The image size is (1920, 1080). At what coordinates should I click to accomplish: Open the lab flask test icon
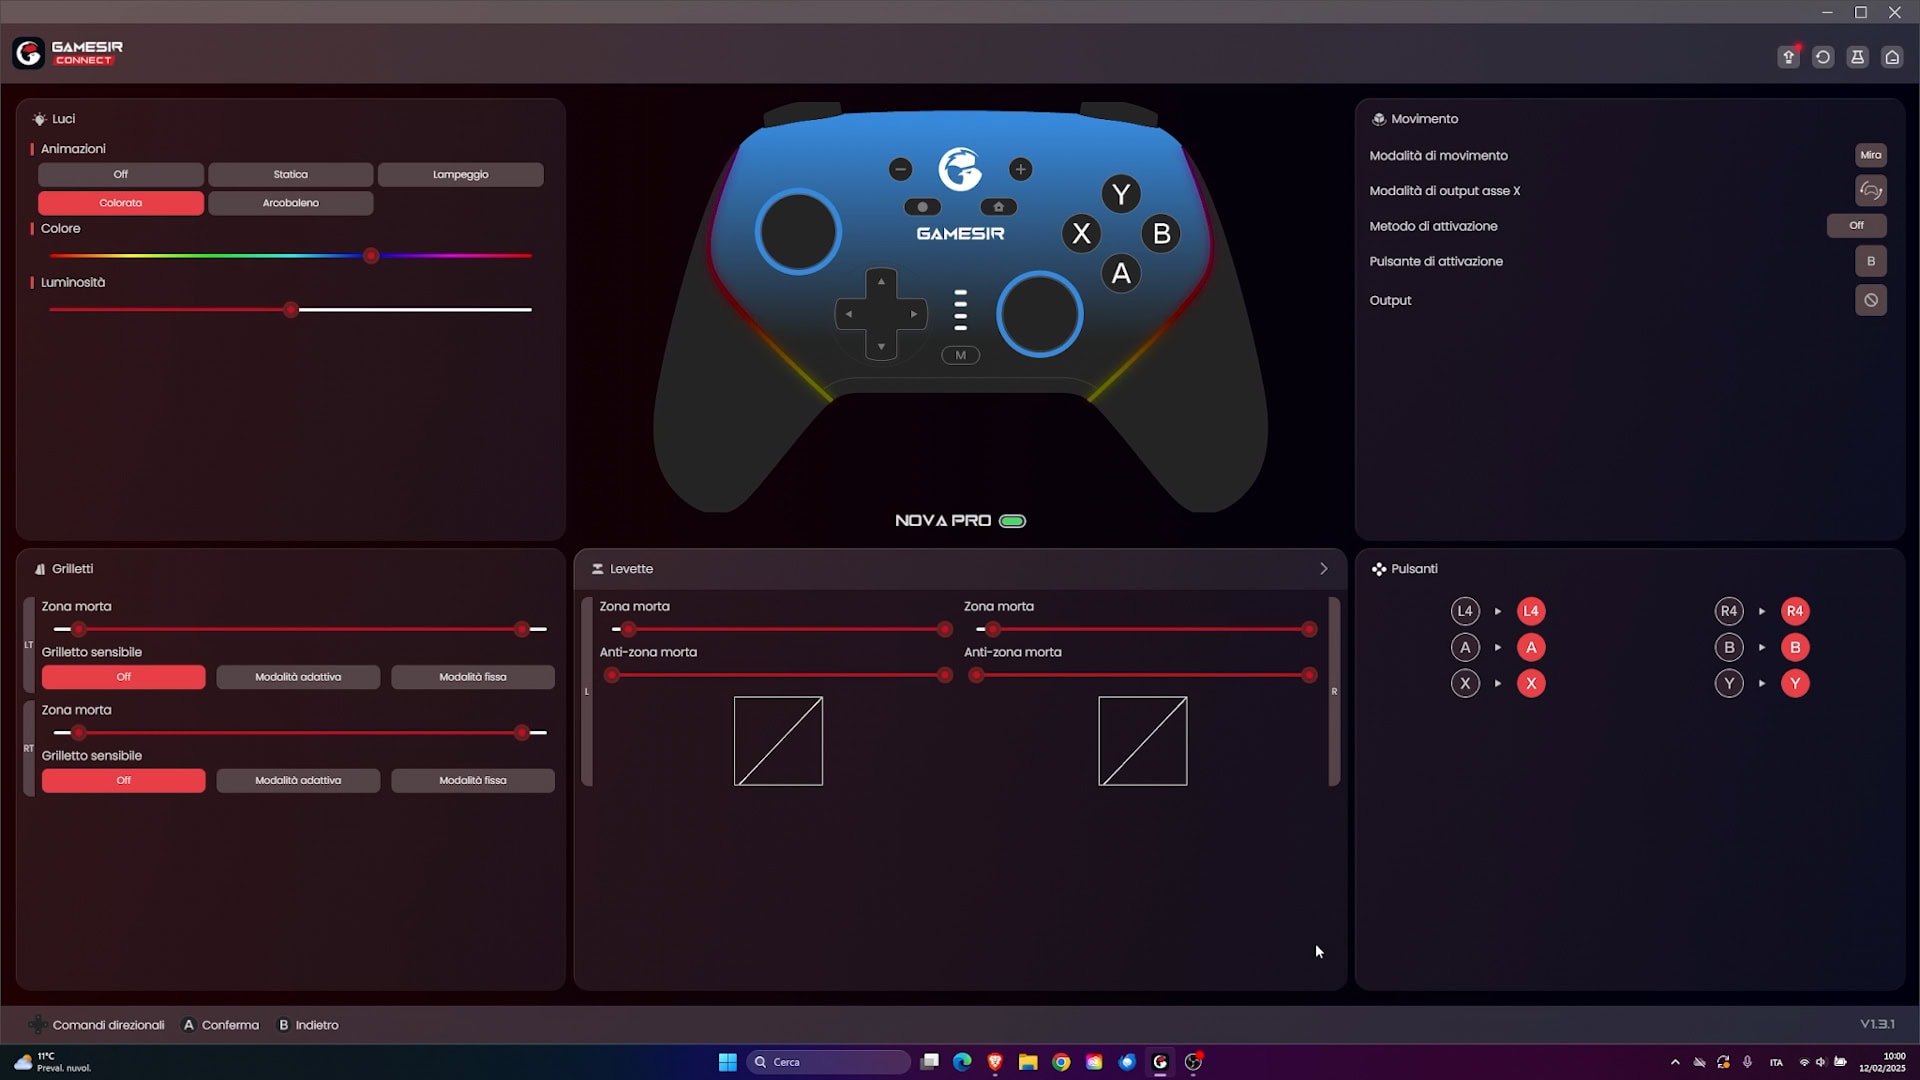[x=1857, y=57]
